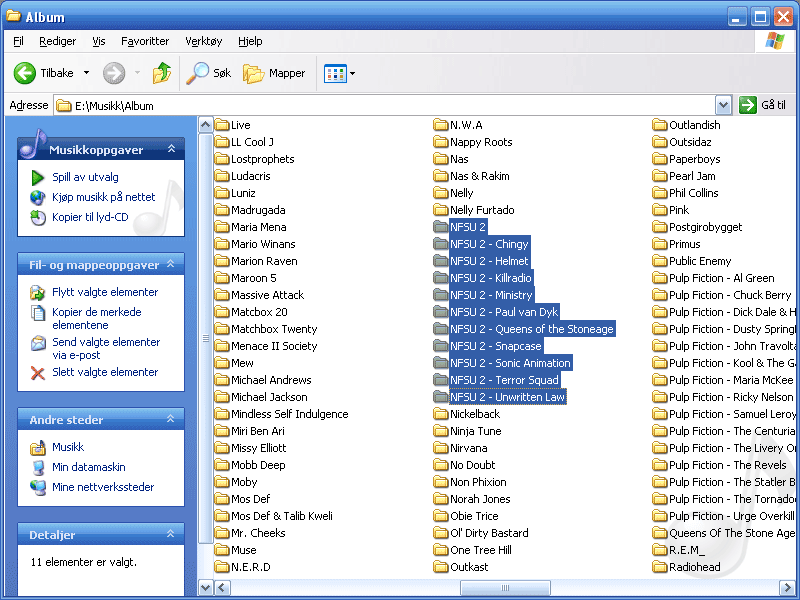Go up one folder level icon
Screen dimensions: 800x600
[162, 73]
